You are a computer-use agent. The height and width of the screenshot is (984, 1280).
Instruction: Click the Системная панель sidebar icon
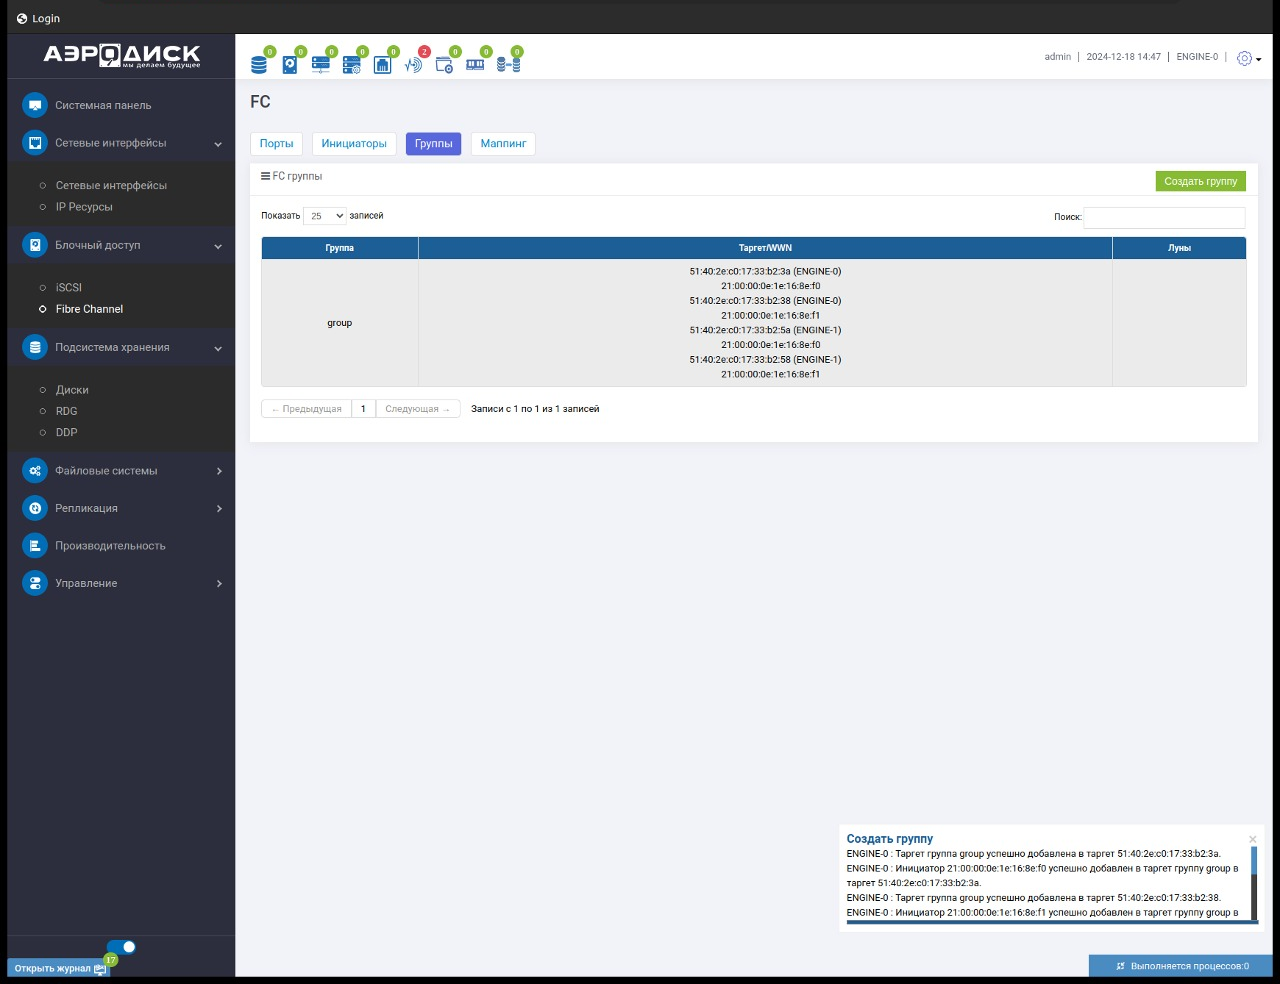[35, 105]
